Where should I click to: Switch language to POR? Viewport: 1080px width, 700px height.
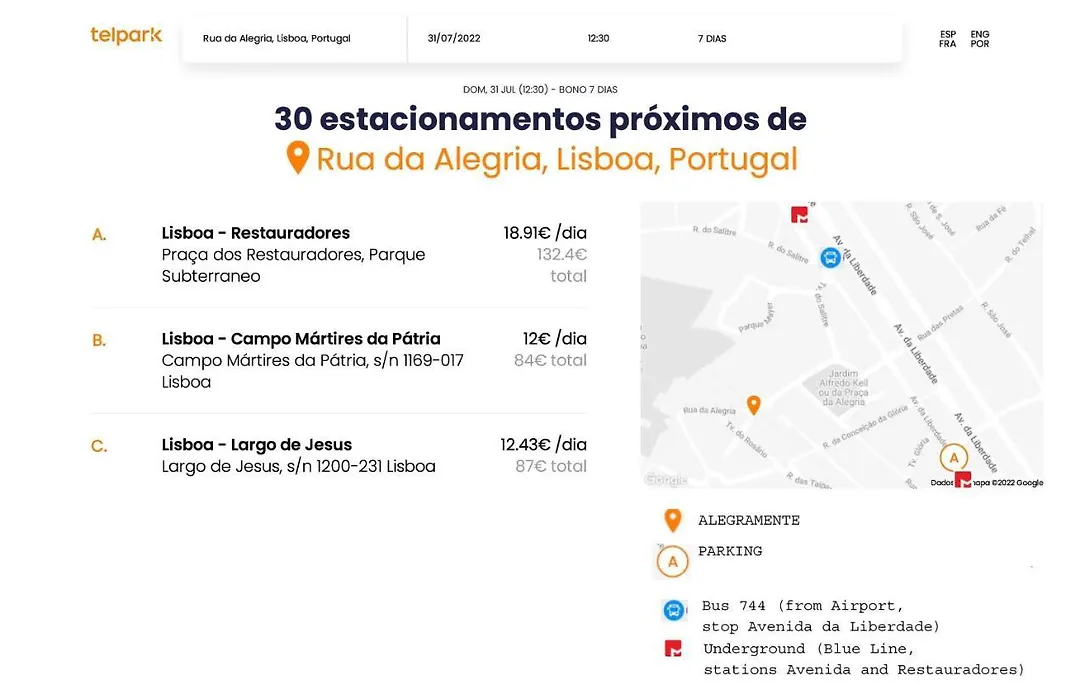pos(980,43)
